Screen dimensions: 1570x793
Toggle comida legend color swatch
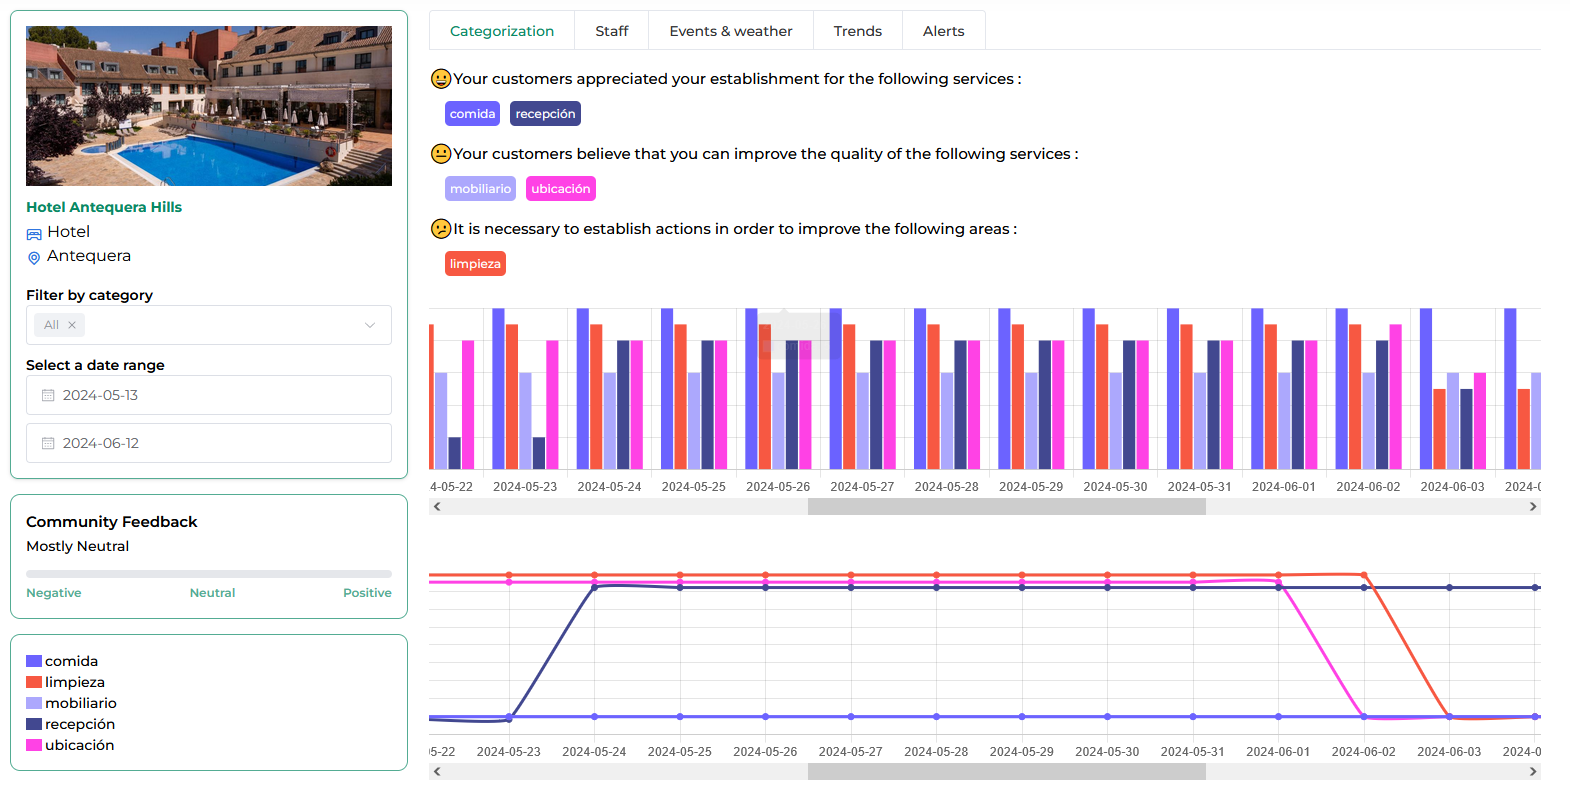34,661
